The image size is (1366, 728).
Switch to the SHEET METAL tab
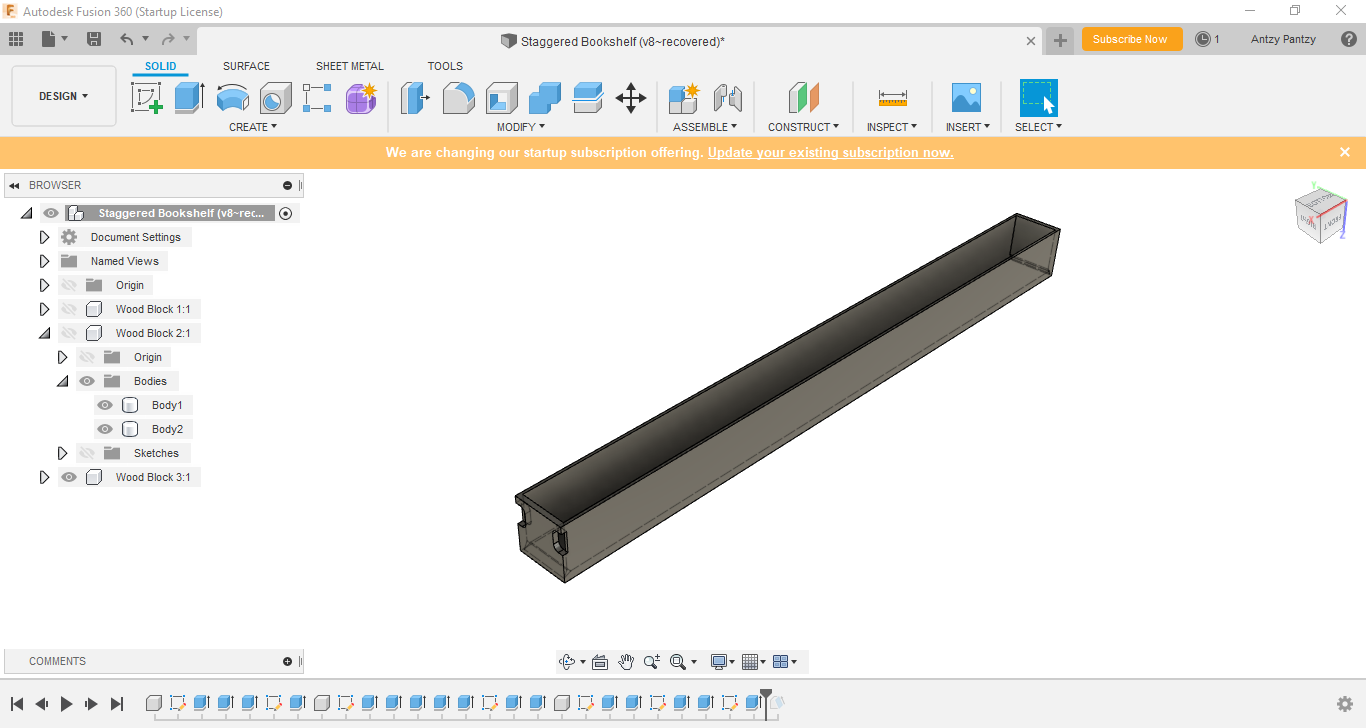point(350,66)
